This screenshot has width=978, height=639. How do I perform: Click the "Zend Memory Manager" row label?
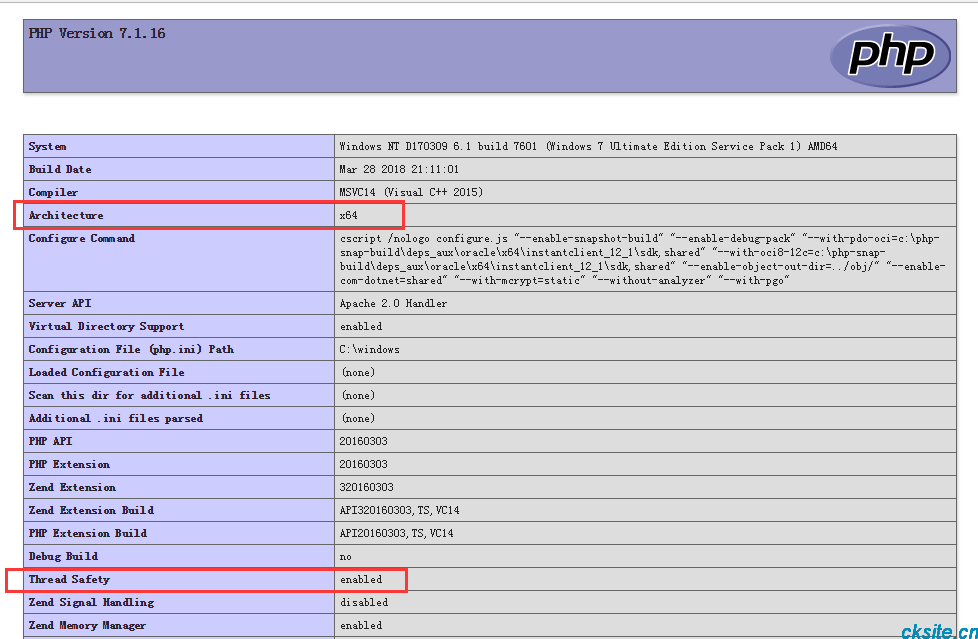click(87, 626)
